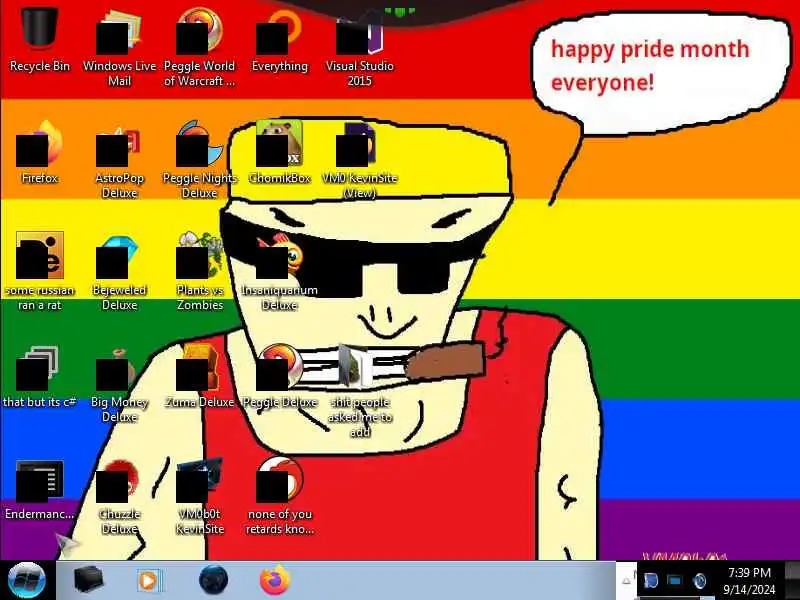The height and width of the screenshot is (600, 800).
Task: Open the Windows Start menu orb
Action: tap(26, 580)
